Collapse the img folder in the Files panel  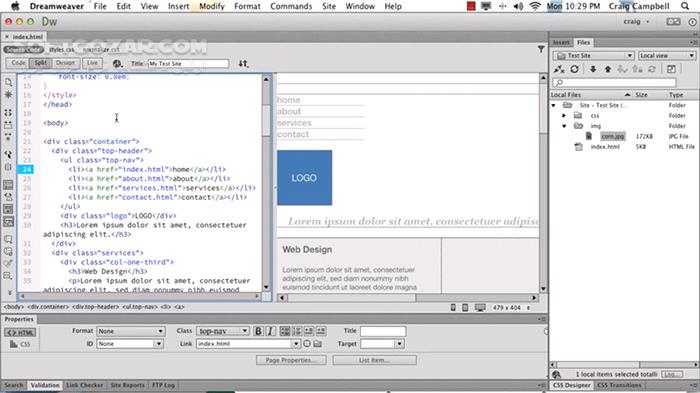[564, 126]
